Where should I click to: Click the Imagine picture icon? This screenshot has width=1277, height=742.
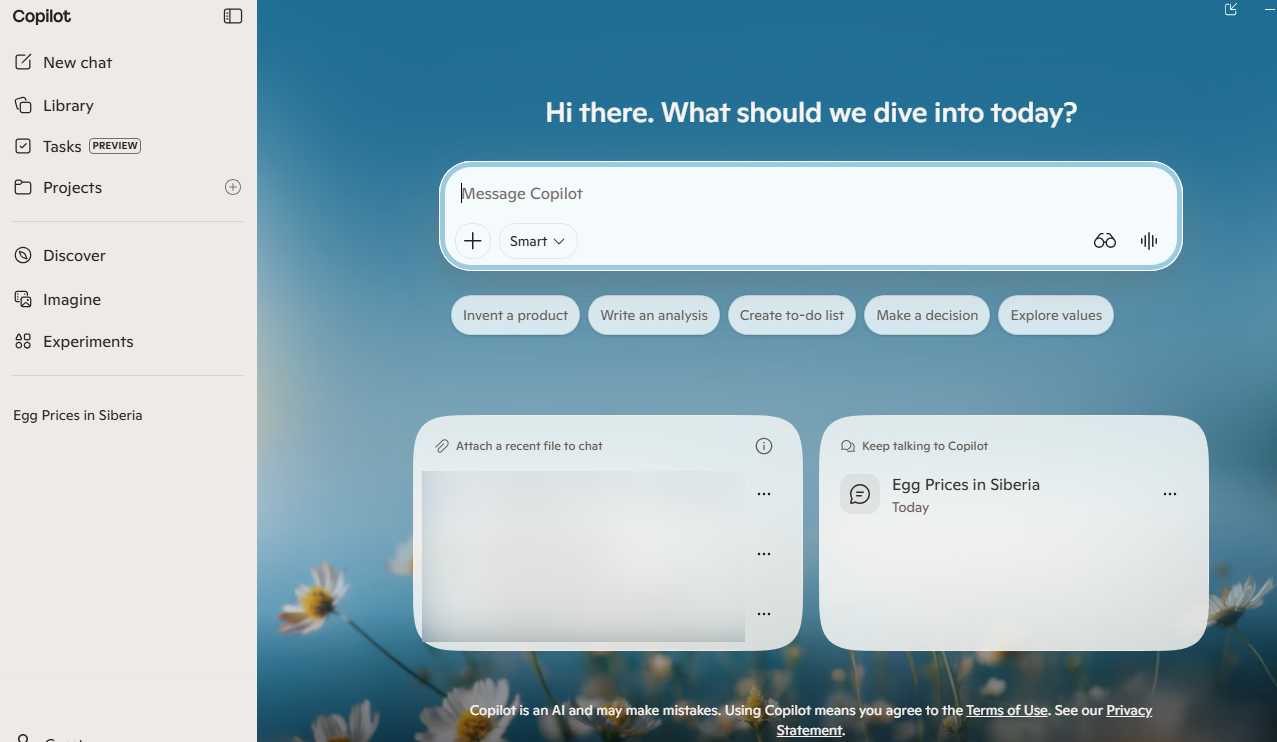click(23, 299)
